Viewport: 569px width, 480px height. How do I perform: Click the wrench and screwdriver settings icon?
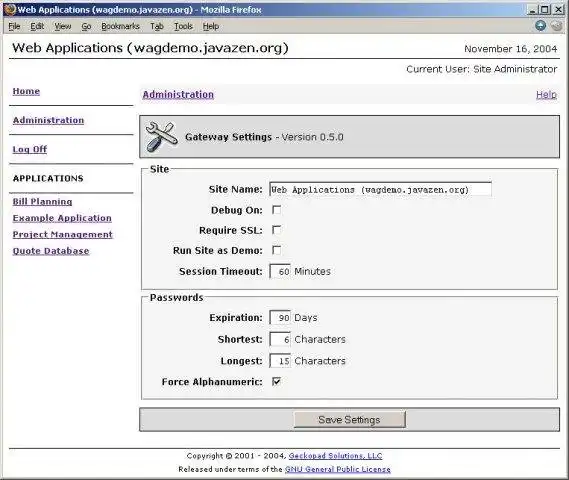pyautogui.click(x=161, y=137)
